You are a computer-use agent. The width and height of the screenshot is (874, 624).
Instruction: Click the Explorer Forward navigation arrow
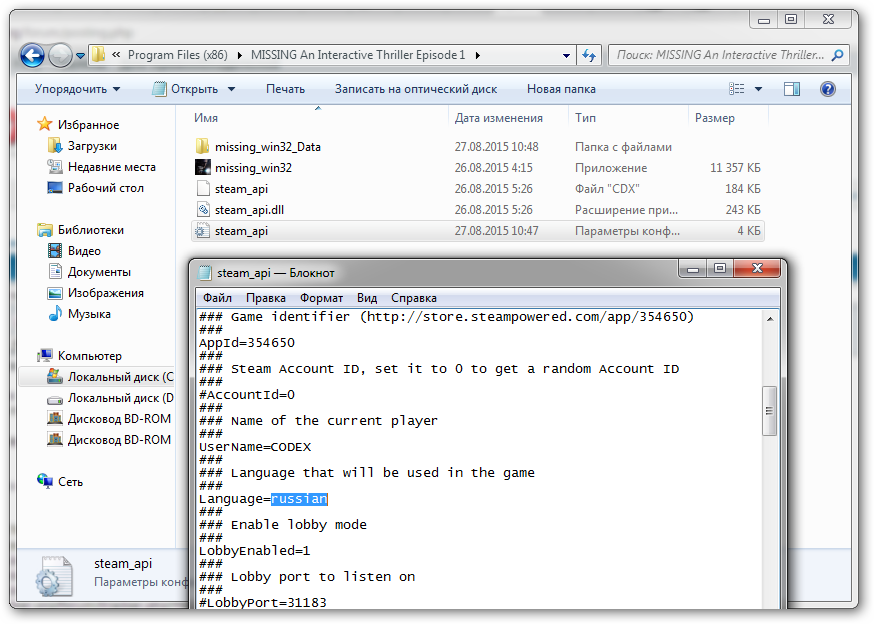[x=60, y=55]
